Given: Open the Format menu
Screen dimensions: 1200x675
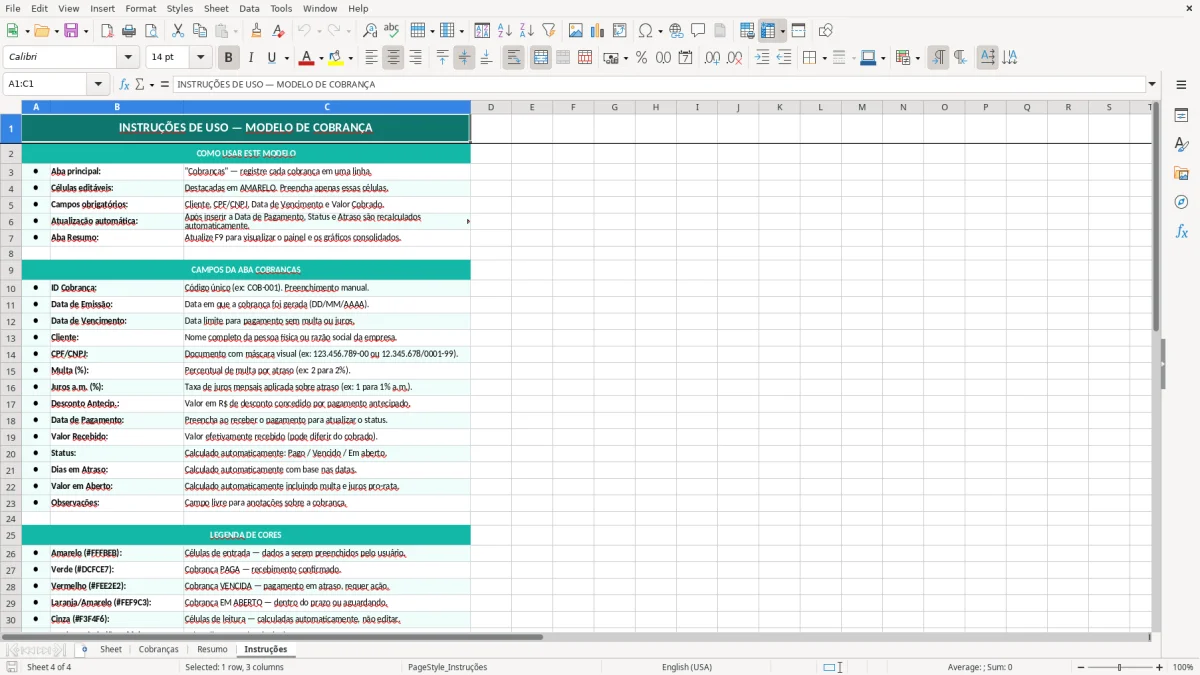Looking at the screenshot, I should pos(140,8).
